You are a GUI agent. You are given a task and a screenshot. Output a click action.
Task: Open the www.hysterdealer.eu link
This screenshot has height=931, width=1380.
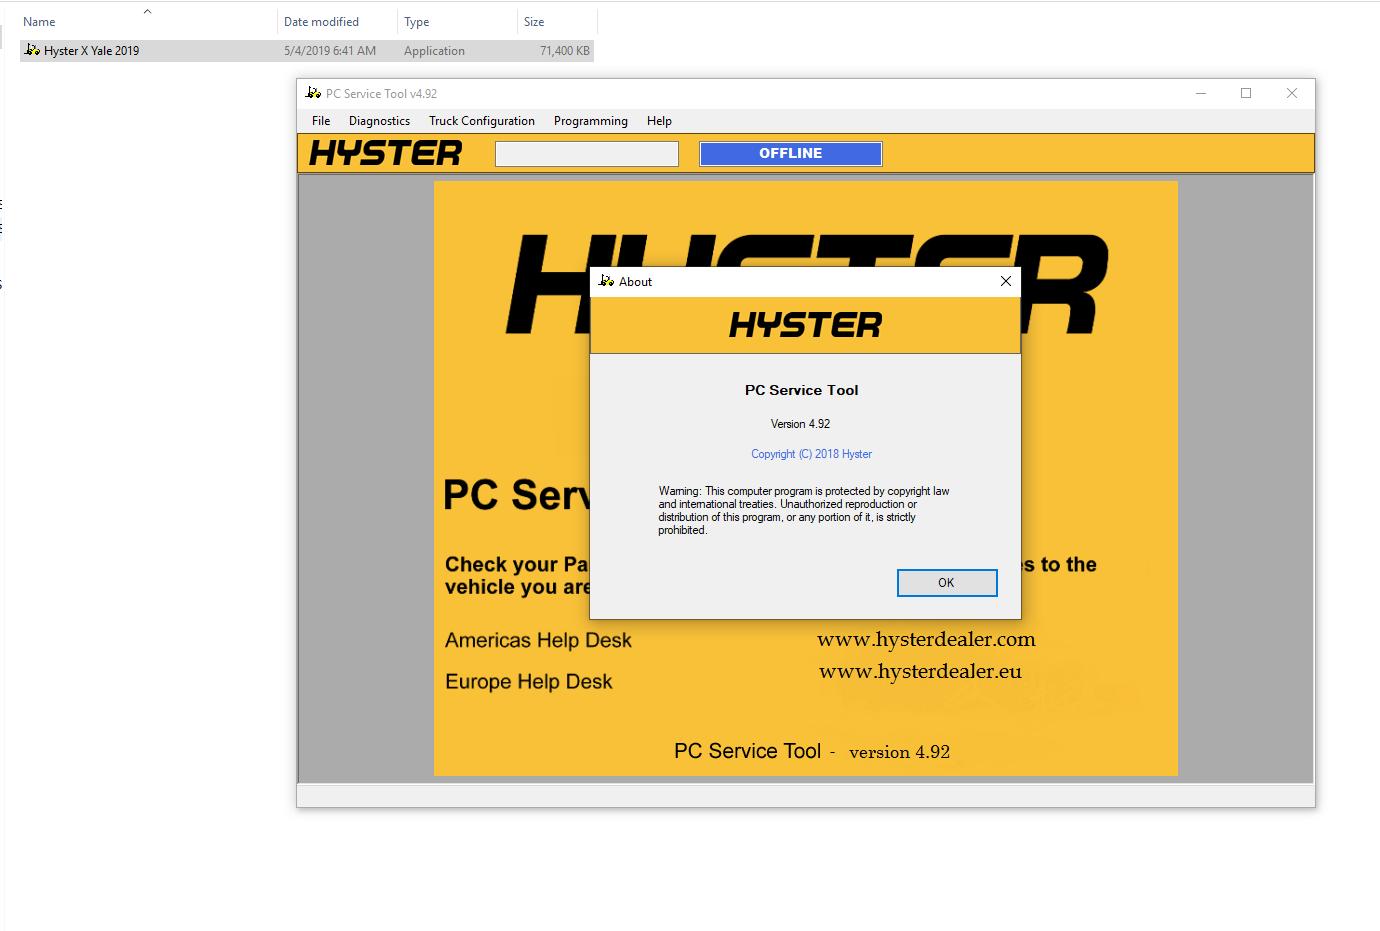click(x=920, y=671)
